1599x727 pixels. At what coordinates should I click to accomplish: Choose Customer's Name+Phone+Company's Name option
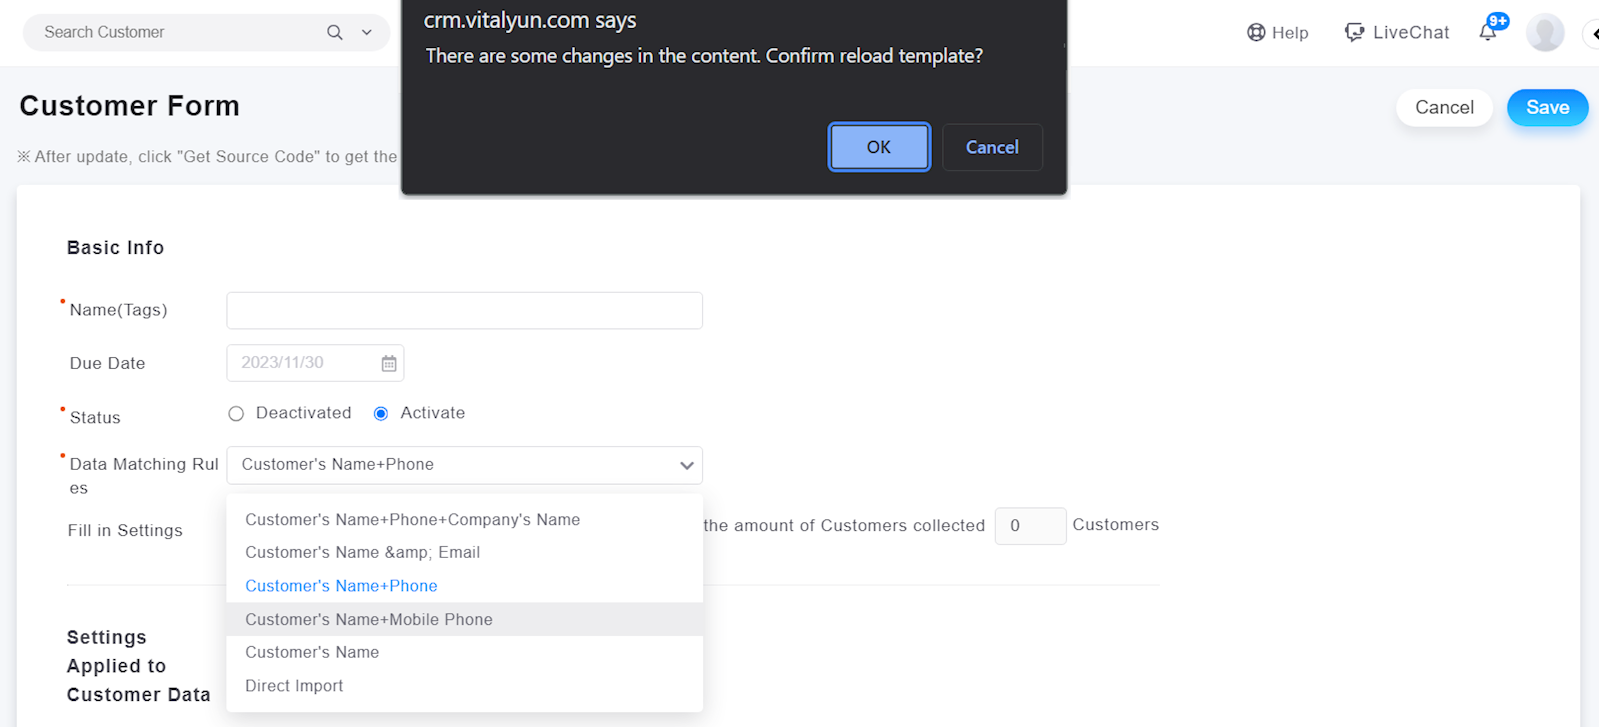[412, 520]
